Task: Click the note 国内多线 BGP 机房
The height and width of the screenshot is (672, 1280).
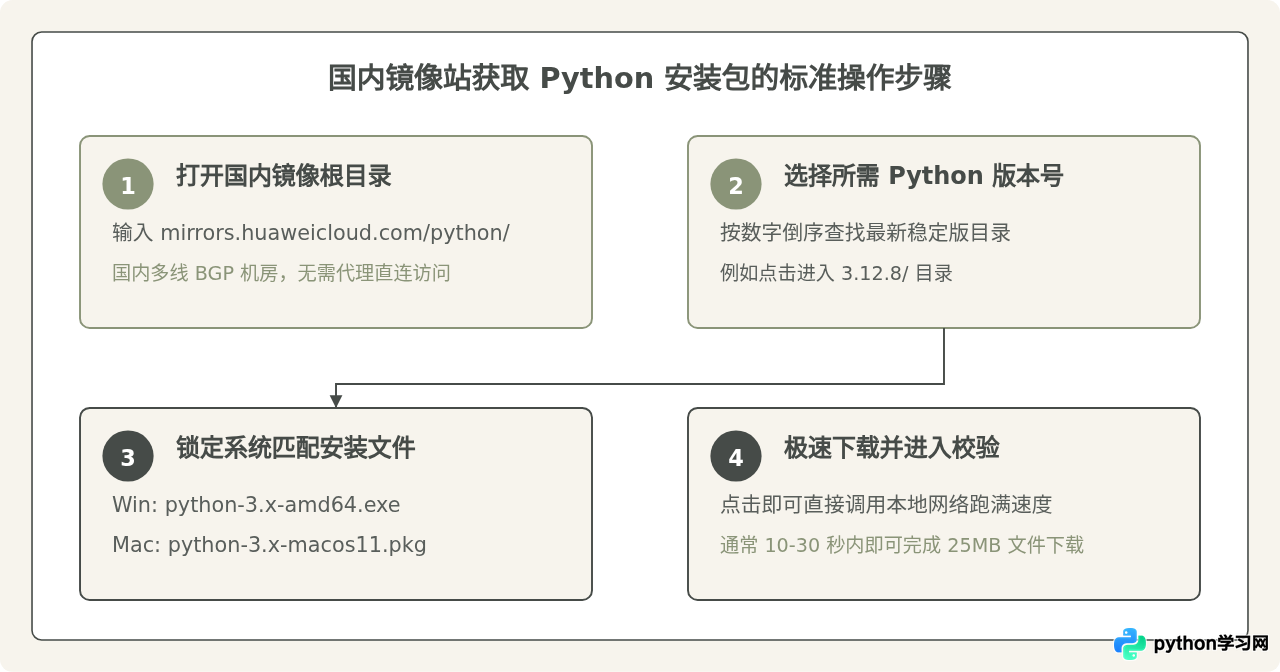Action: point(281,273)
